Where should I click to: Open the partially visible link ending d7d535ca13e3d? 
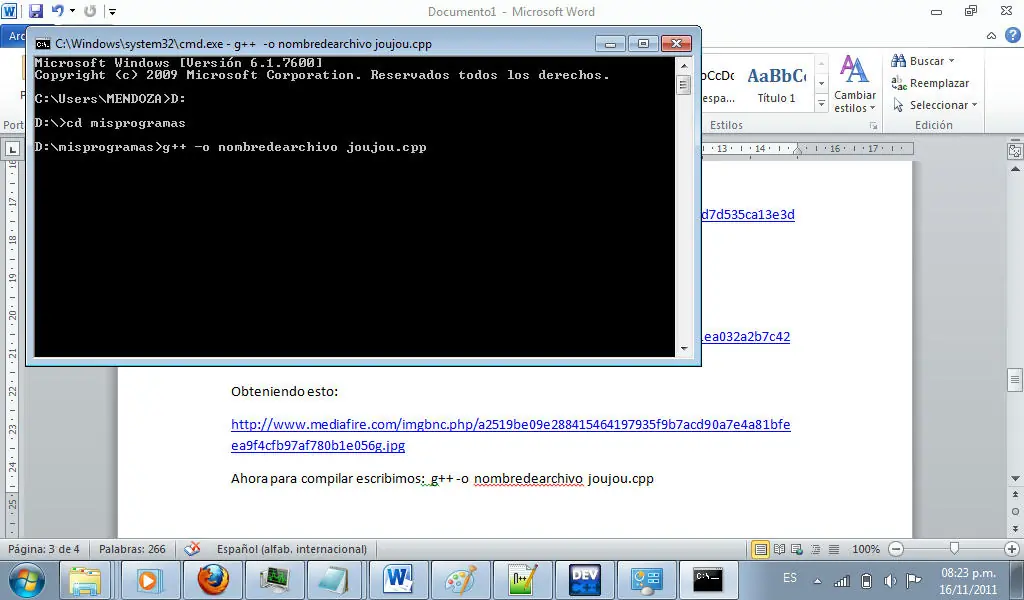(x=748, y=214)
